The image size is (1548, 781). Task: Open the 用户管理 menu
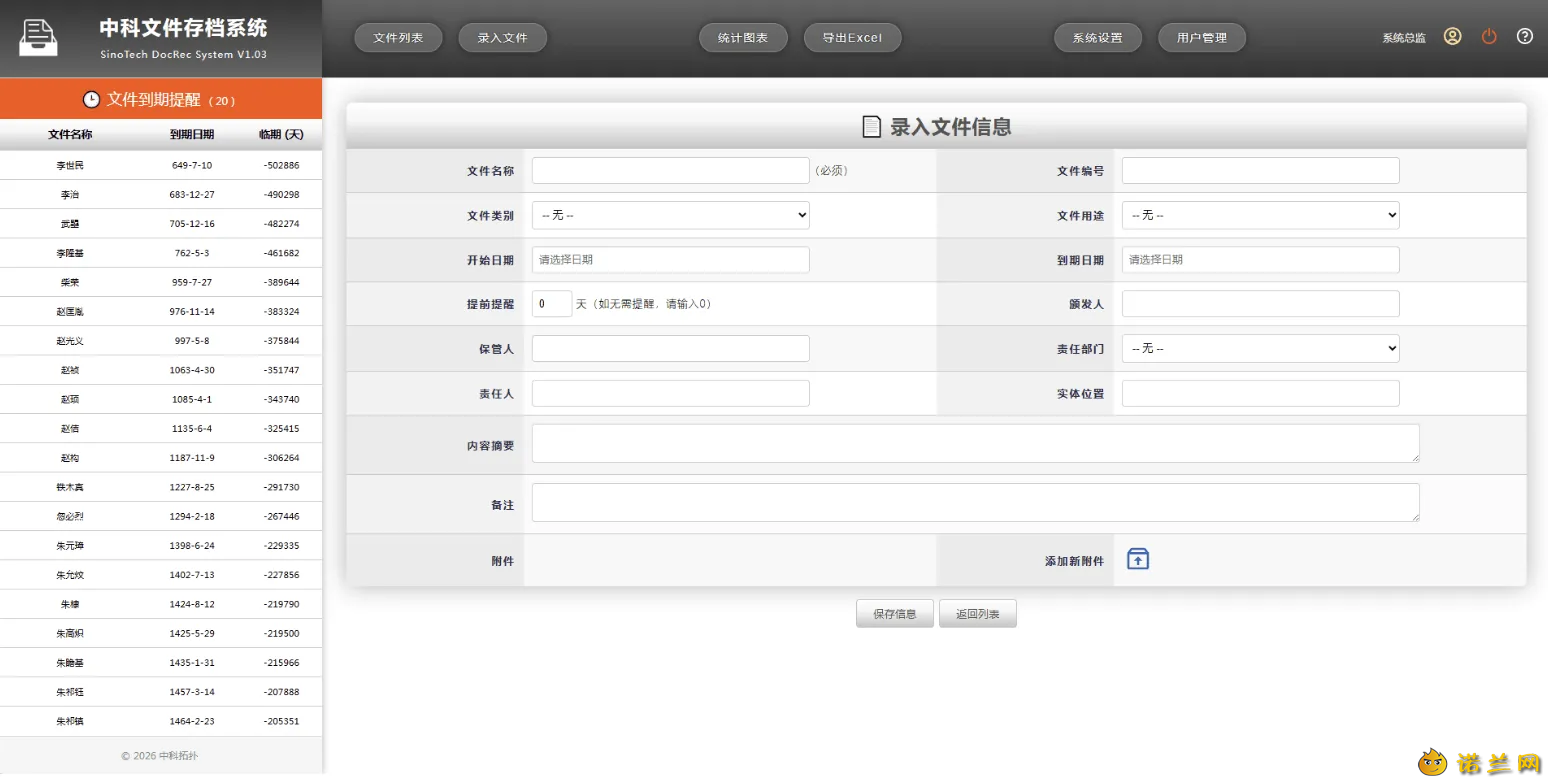(1202, 38)
